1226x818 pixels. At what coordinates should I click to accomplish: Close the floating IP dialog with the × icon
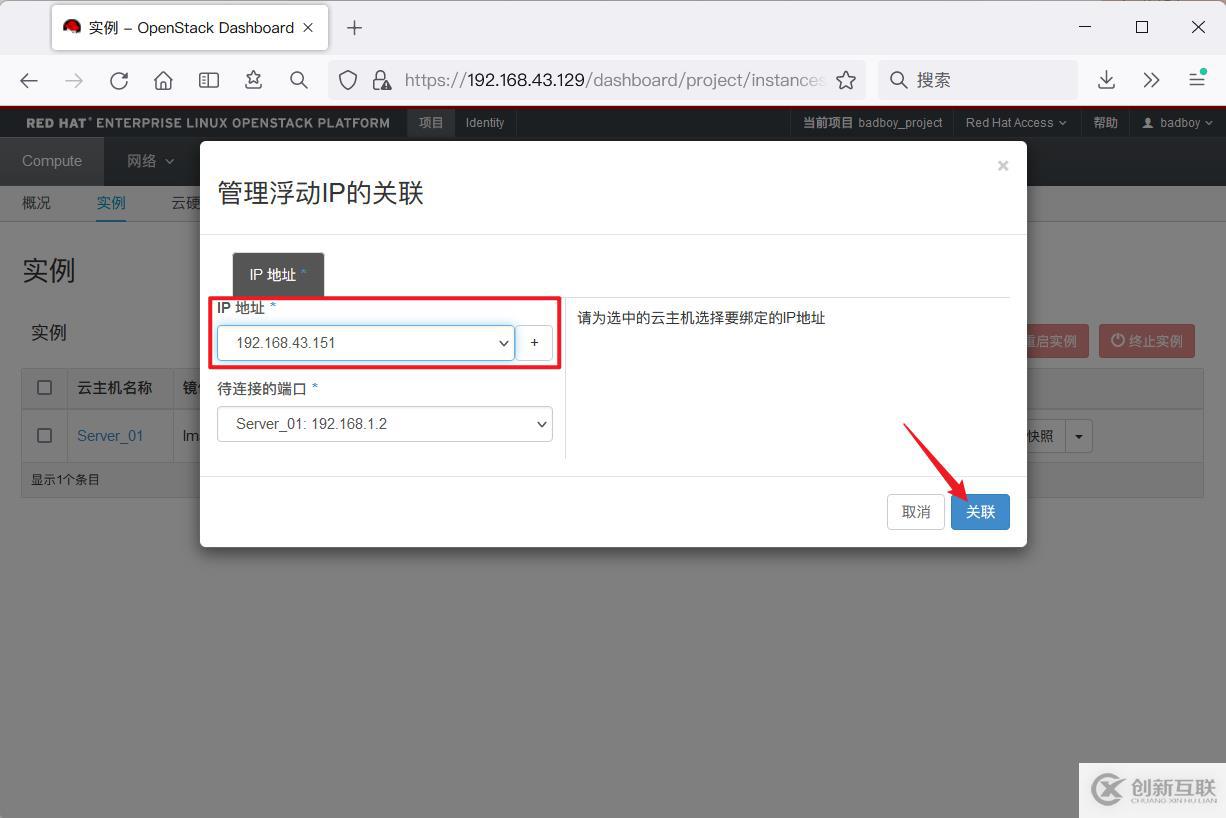click(x=1003, y=166)
